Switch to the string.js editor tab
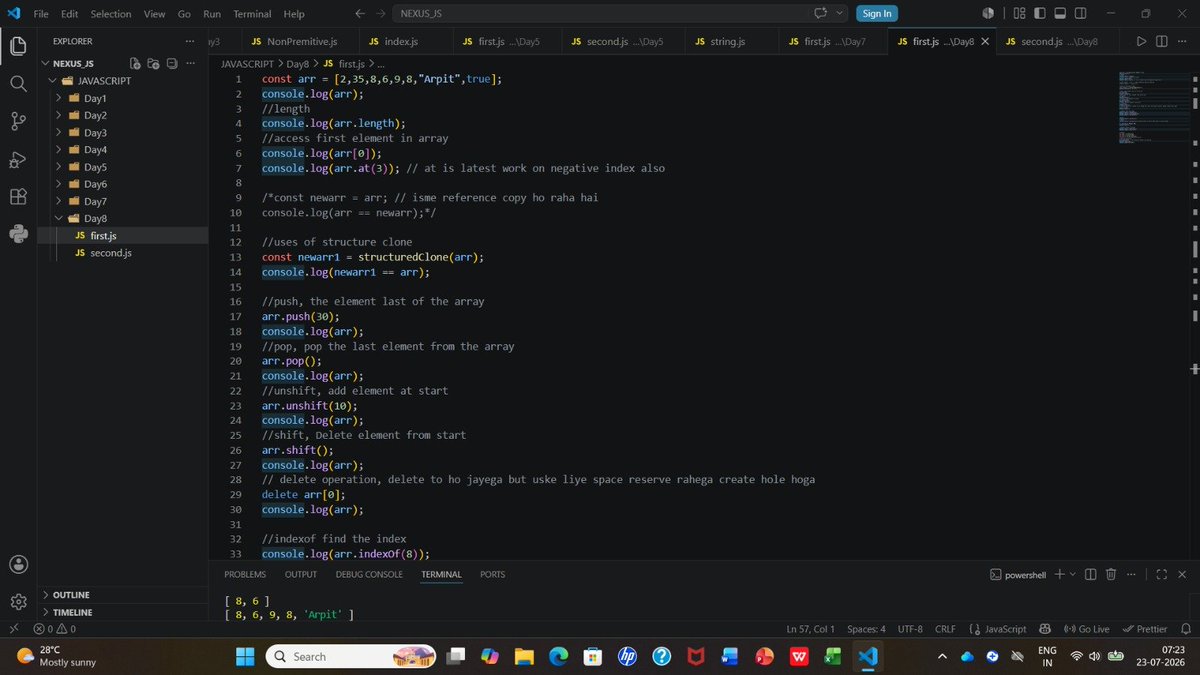The height and width of the screenshot is (675, 1200). [727, 41]
